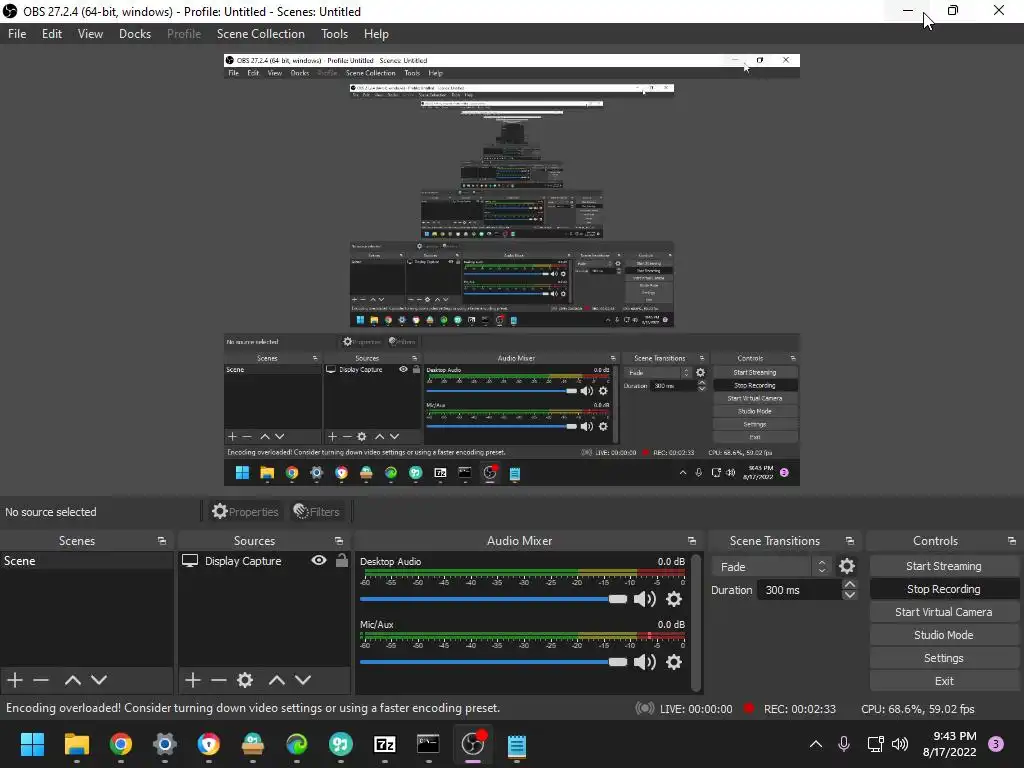Screen dimensions: 1024x768
Task: Mute Desktop Audio speaker icon
Action: tap(645, 599)
